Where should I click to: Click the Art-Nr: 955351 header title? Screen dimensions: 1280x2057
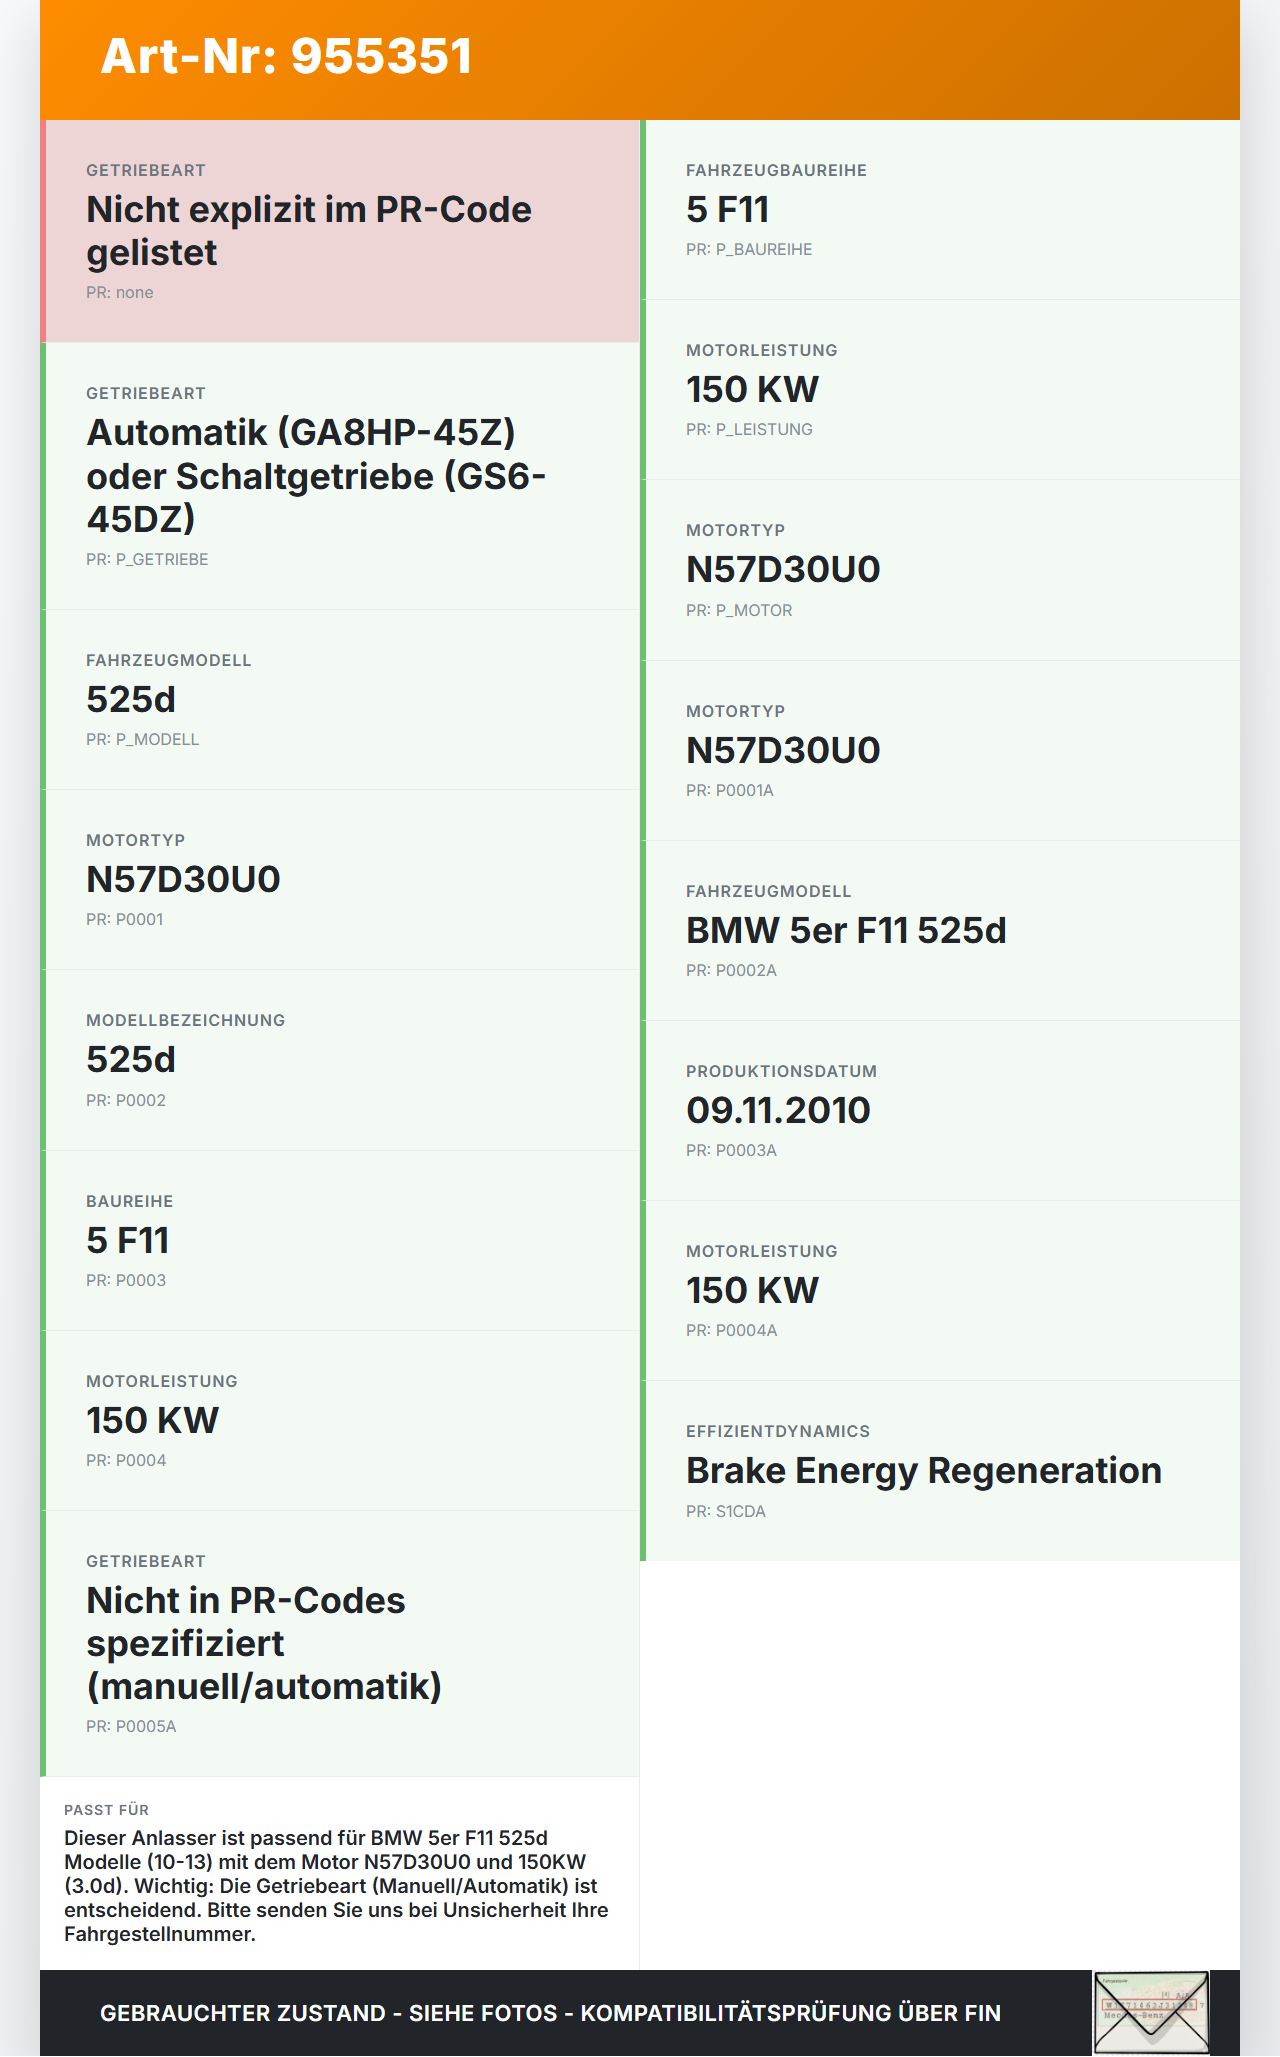tap(286, 56)
